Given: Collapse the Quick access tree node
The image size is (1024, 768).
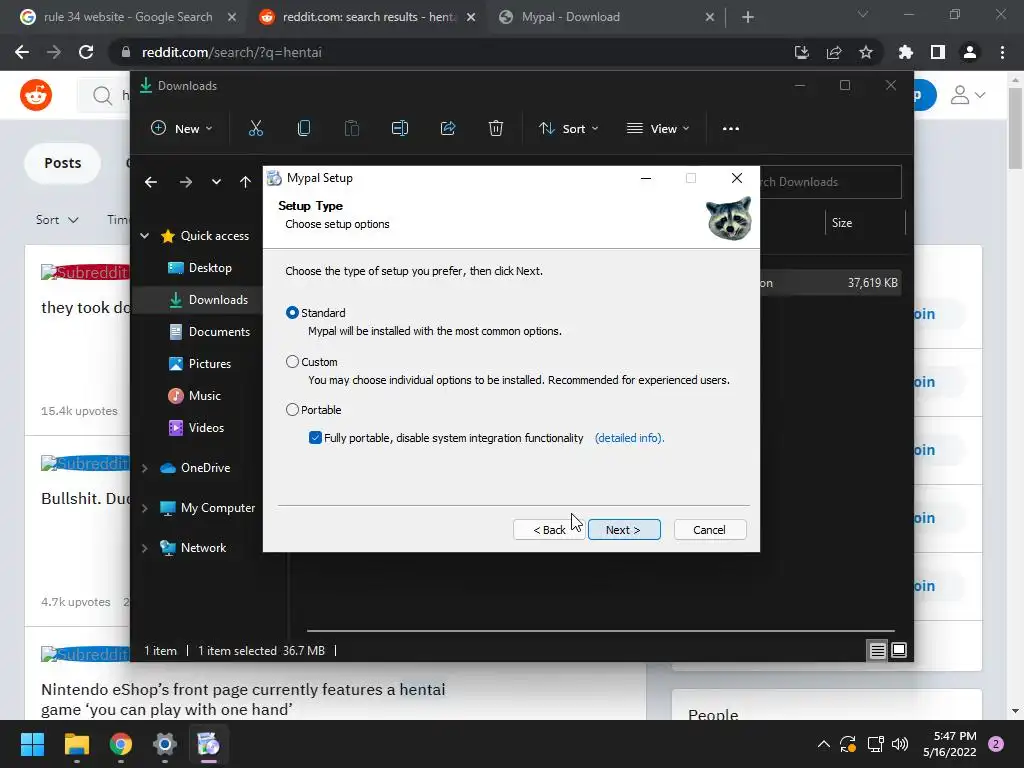Looking at the screenshot, I should coord(144,236).
